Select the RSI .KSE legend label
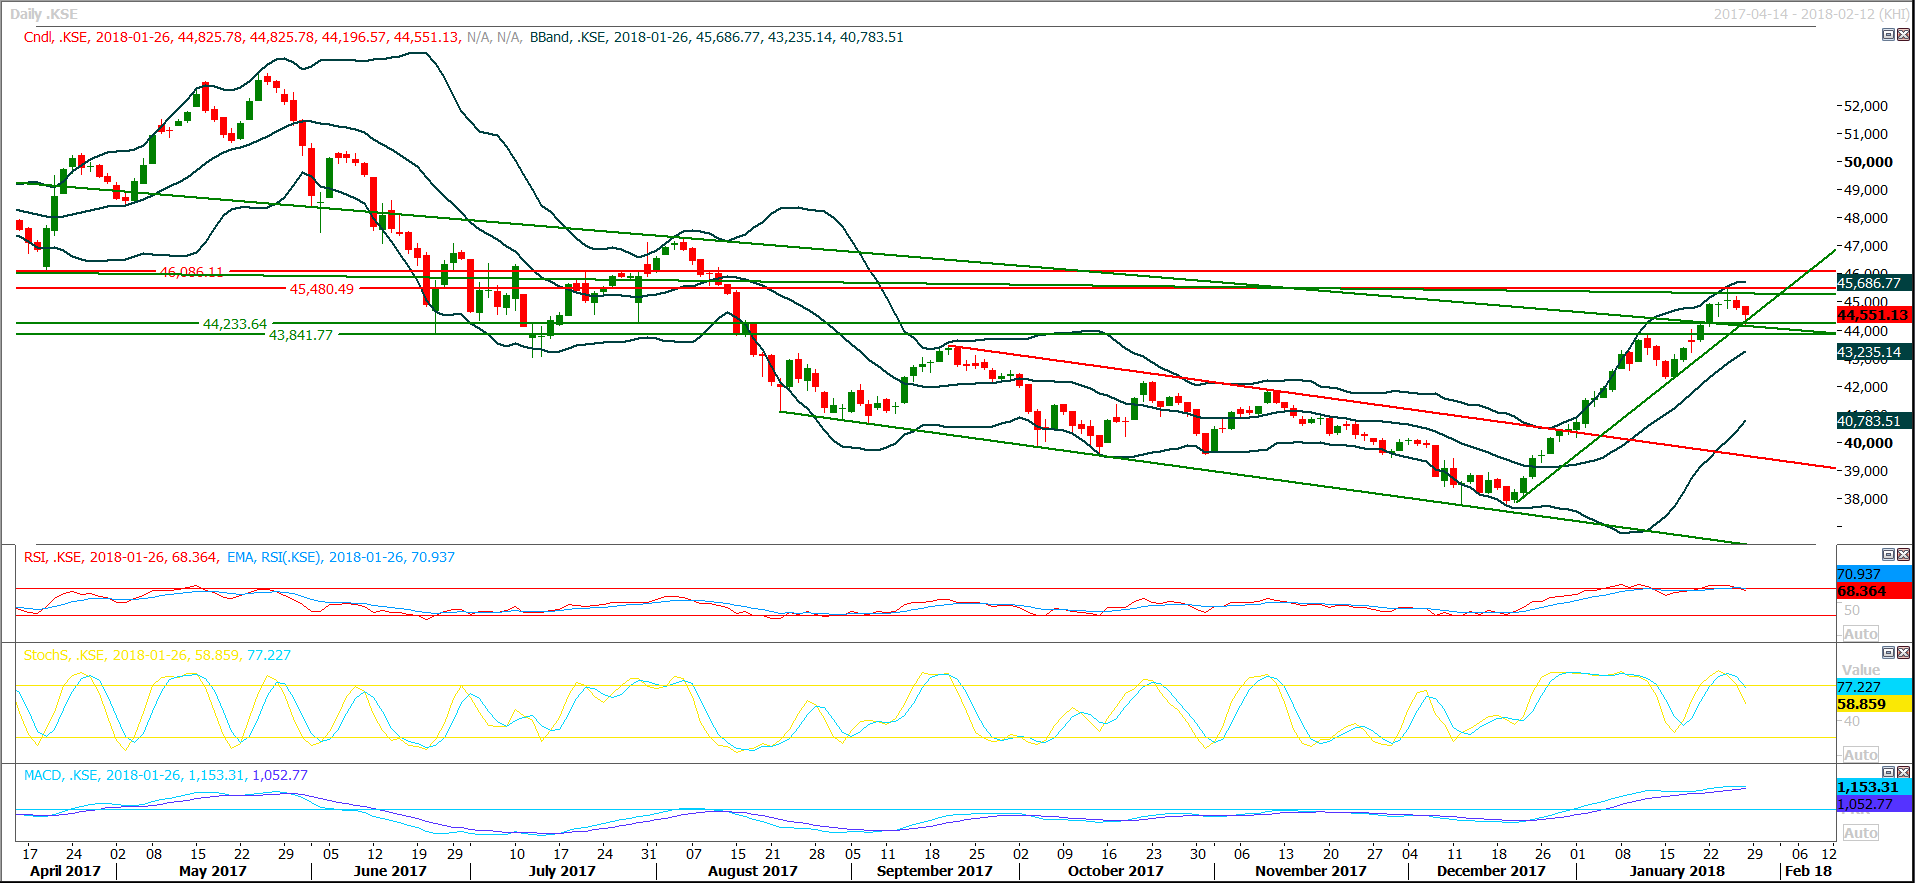Screen dimensions: 1915x883 [x=121, y=557]
